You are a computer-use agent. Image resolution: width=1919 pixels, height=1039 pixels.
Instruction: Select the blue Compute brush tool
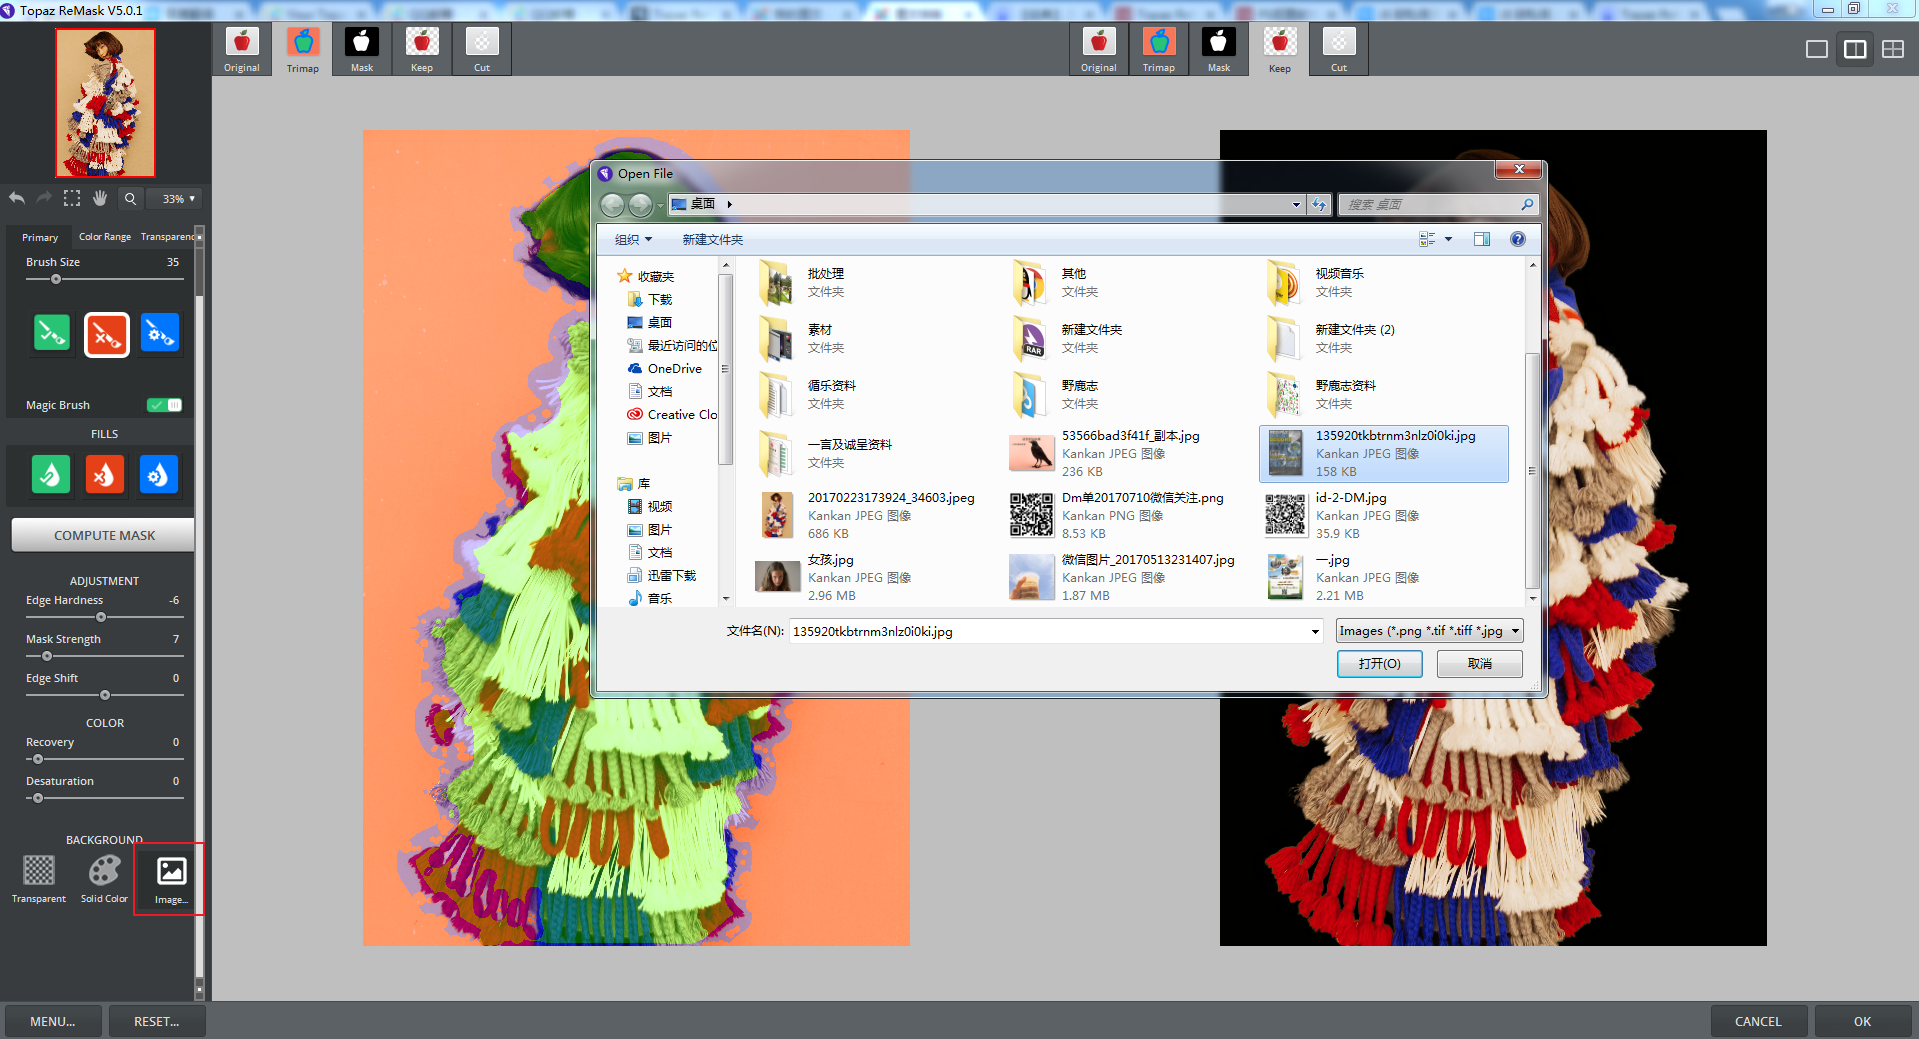coord(160,333)
